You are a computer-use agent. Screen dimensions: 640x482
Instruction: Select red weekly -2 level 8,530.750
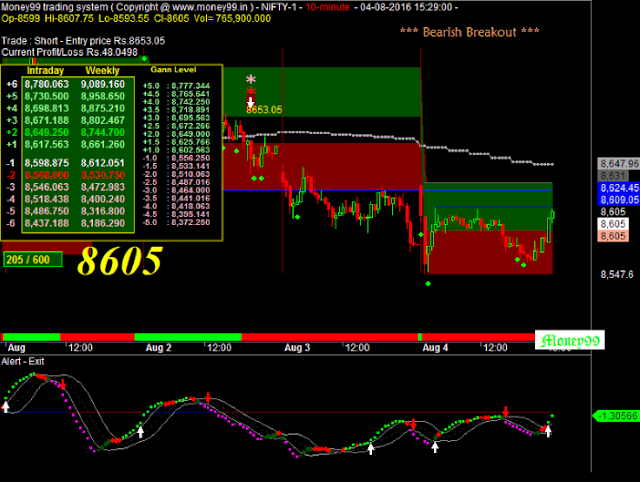tap(103, 175)
